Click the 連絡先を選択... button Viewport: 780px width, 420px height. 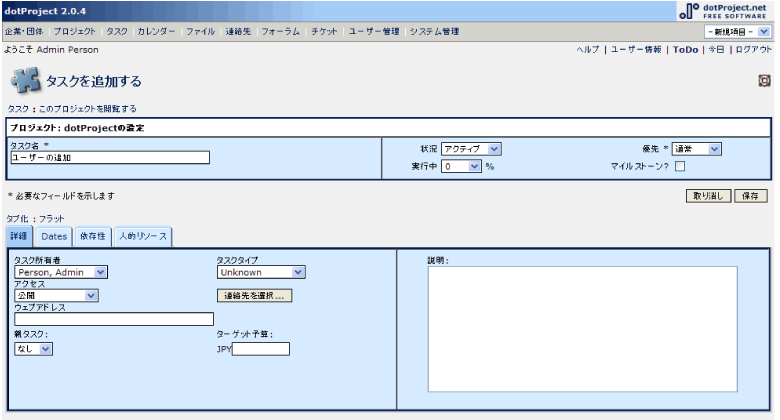[254, 296]
